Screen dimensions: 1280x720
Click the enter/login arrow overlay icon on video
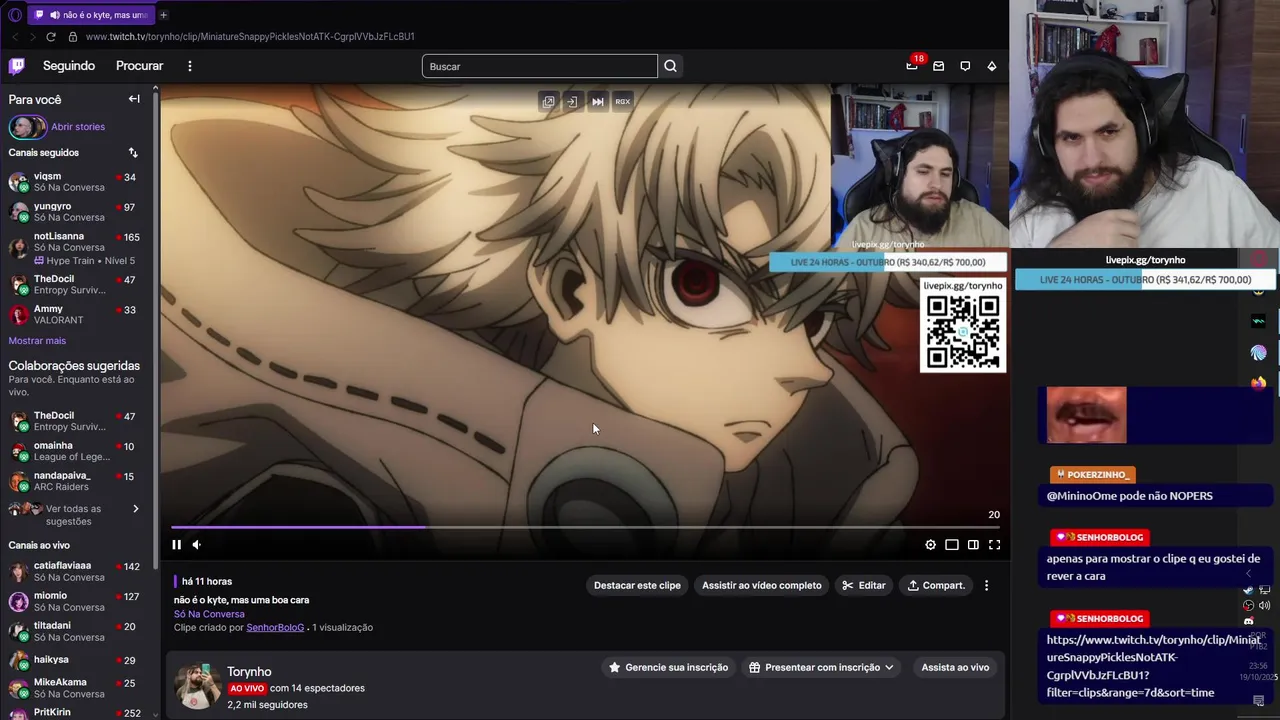pos(572,102)
